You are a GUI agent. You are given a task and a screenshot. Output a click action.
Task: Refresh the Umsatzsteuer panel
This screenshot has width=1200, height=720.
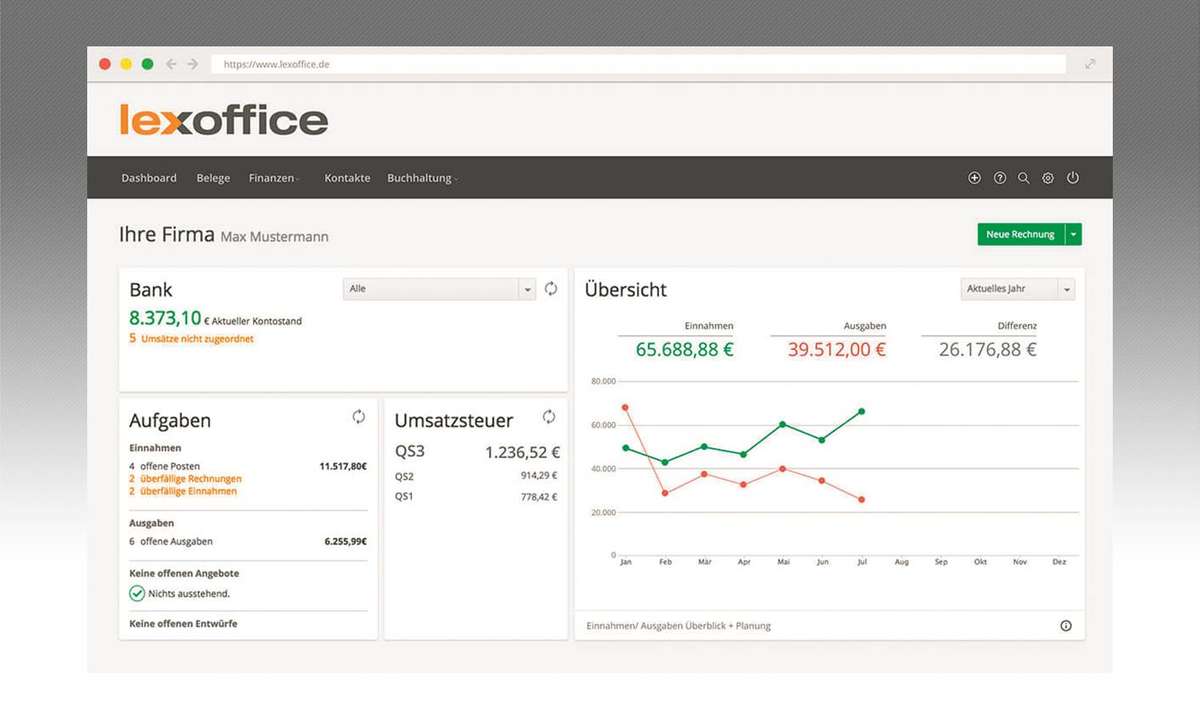pos(549,417)
